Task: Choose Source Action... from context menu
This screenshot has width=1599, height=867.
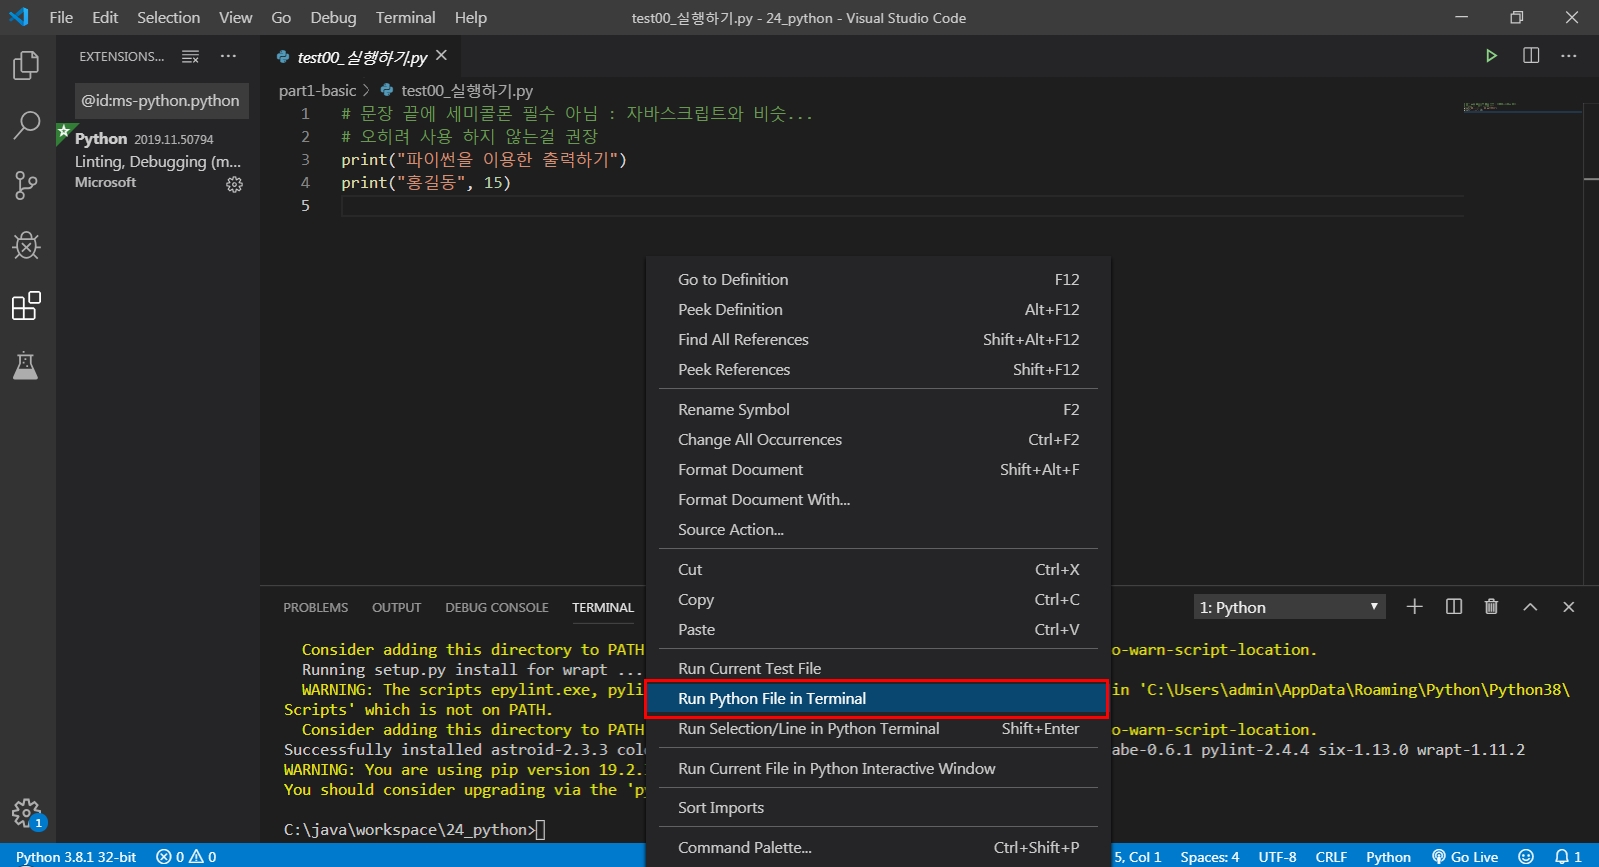Action: point(878,530)
